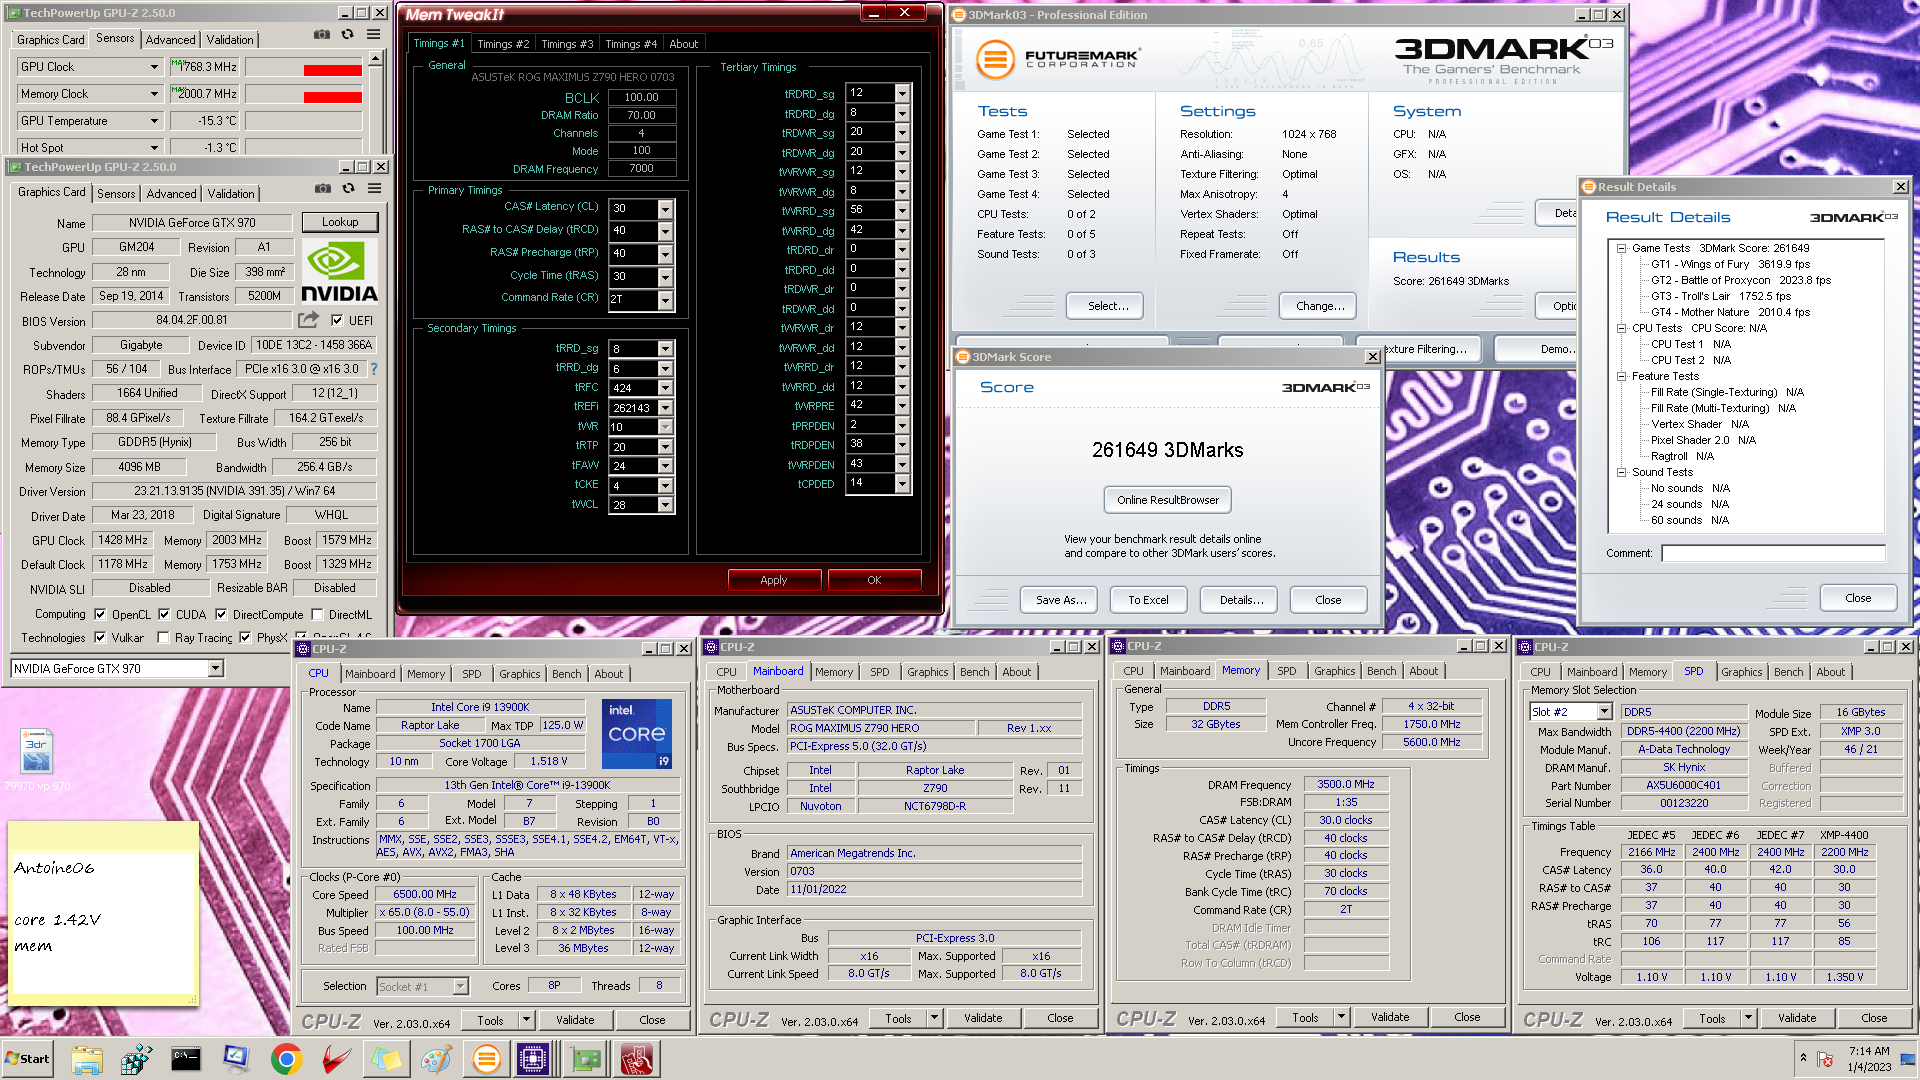Click the monitor with checkmark taskbar icon
Screen dimensions: 1920x1080
(x=236, y=1059)
